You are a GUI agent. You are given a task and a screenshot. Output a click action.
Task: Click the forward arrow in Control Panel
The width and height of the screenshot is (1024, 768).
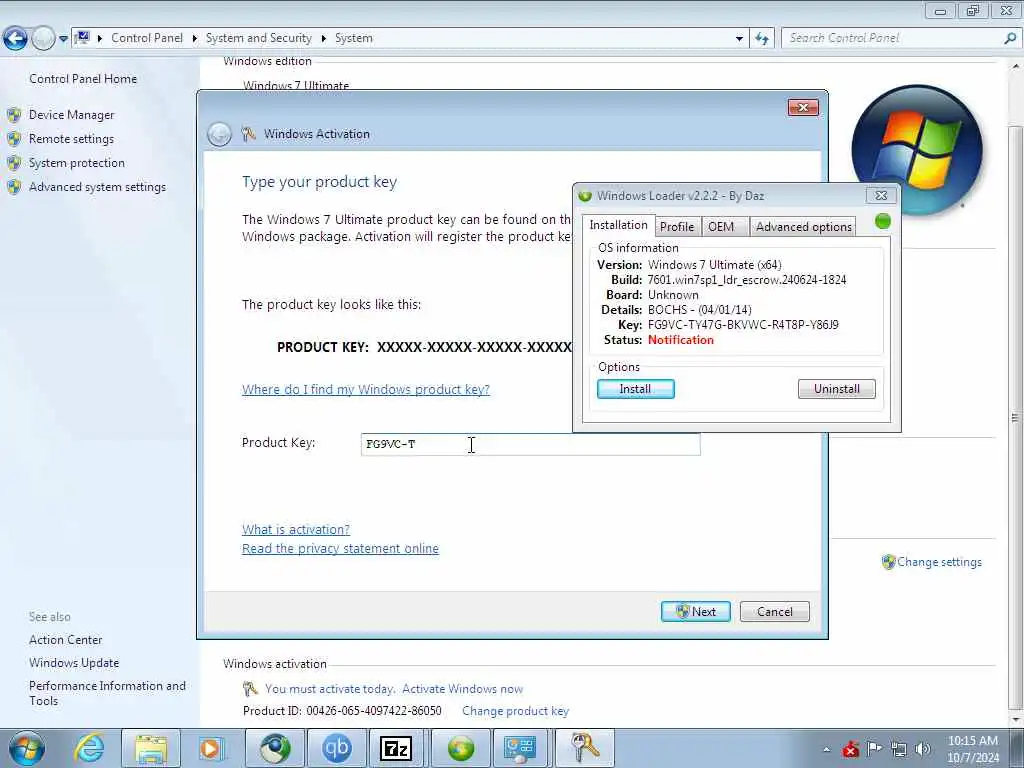click(x=43, y=39)
